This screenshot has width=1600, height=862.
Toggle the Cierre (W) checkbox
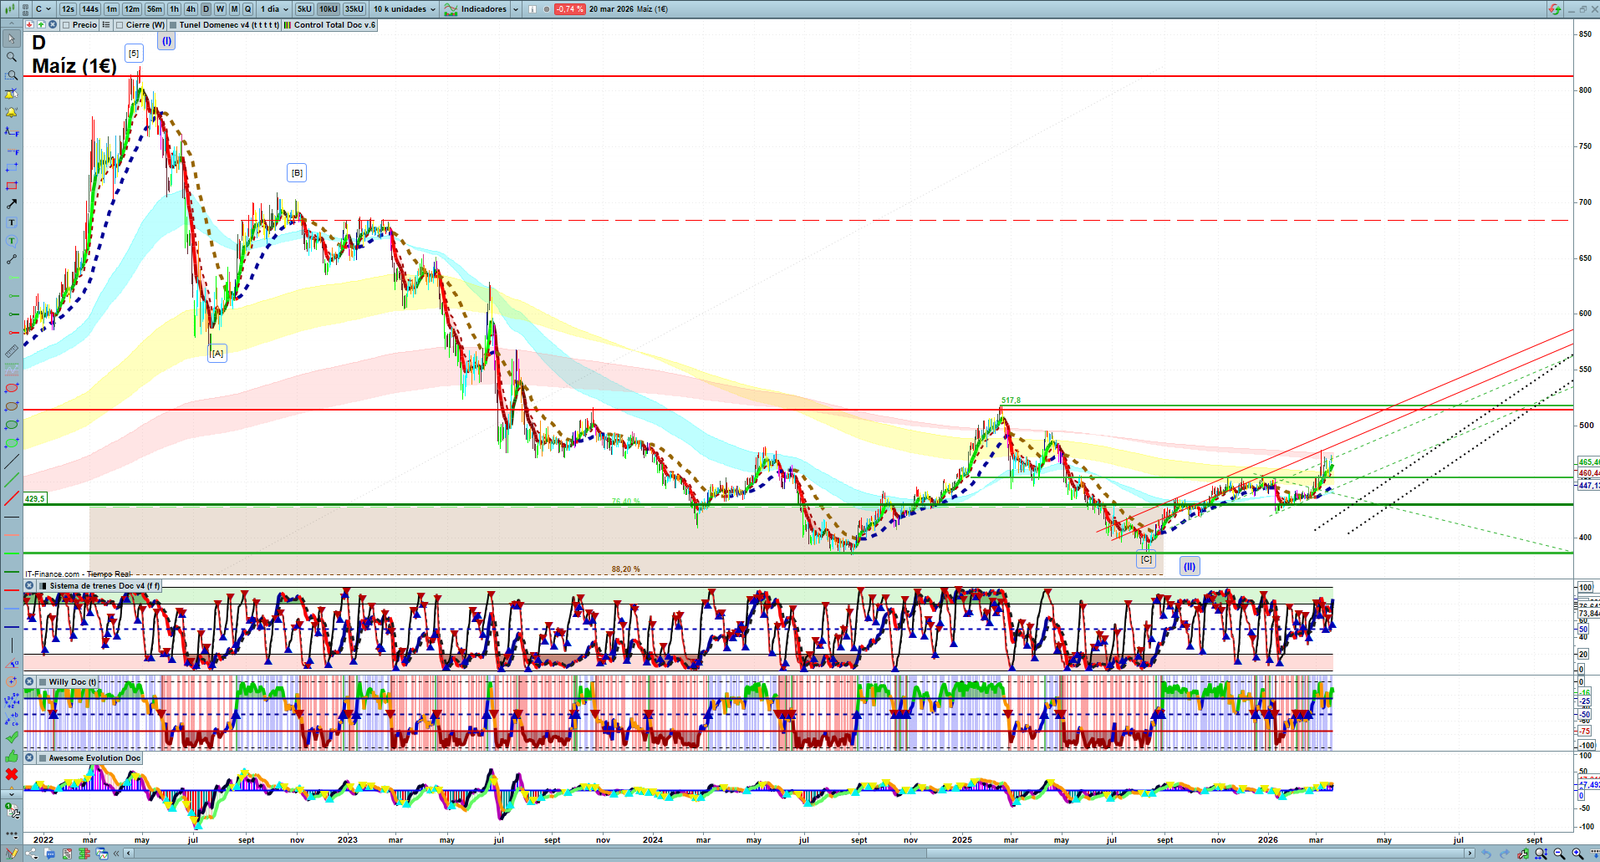point(120,25)
